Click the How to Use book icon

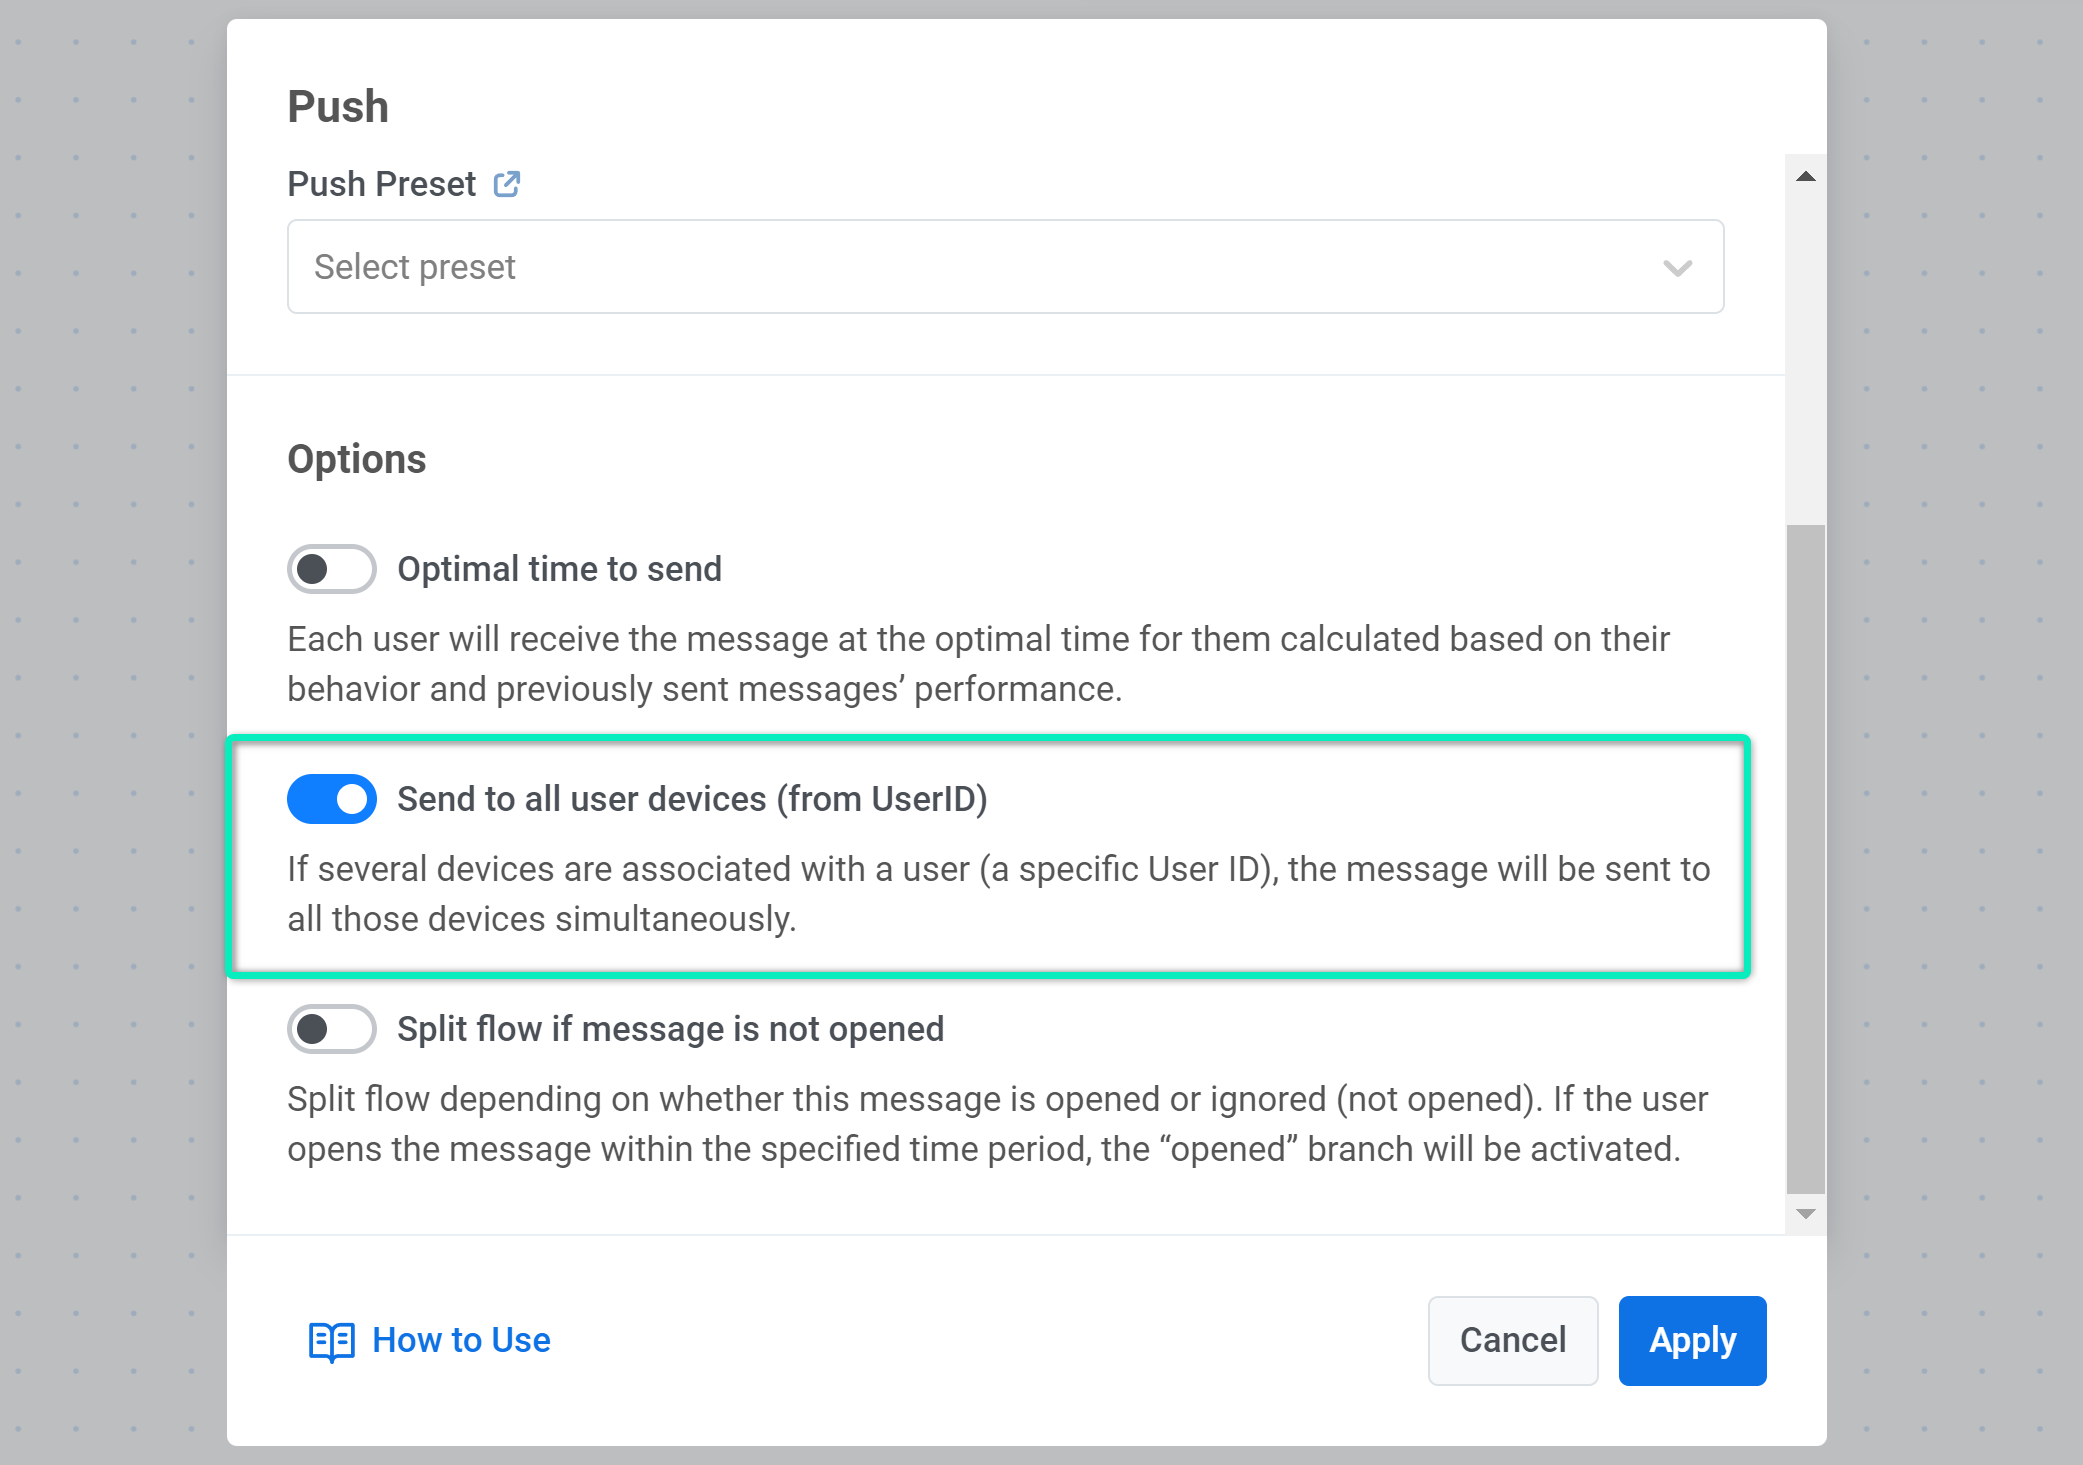pos(331,1341)
